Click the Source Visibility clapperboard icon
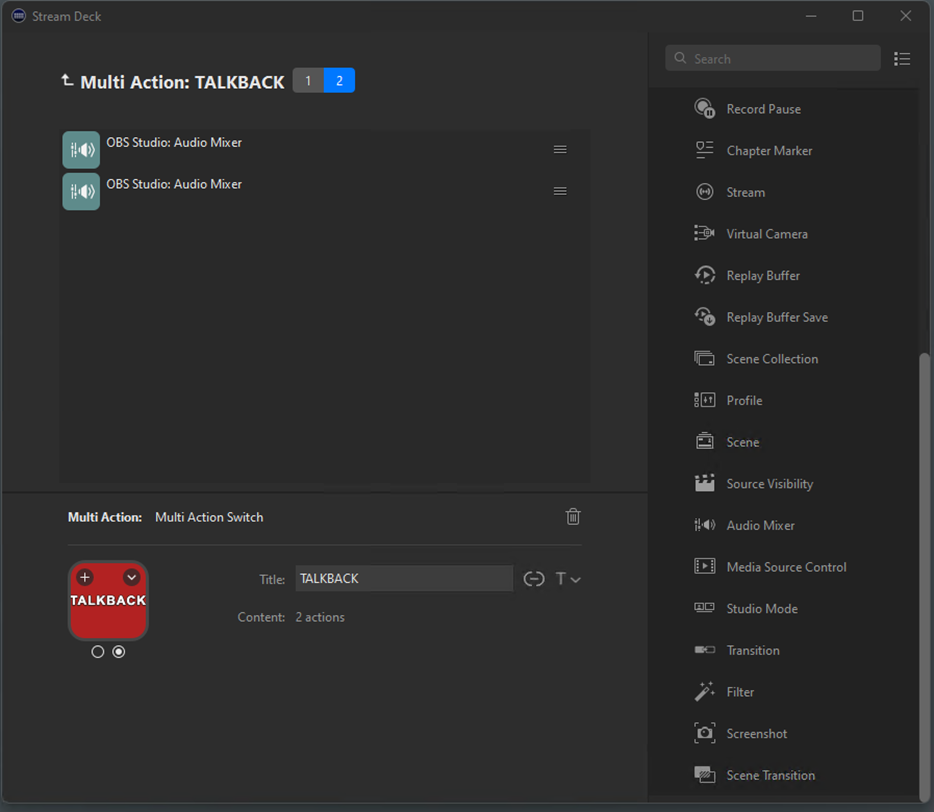Viewport: 934px width, 812px height. 704,484
